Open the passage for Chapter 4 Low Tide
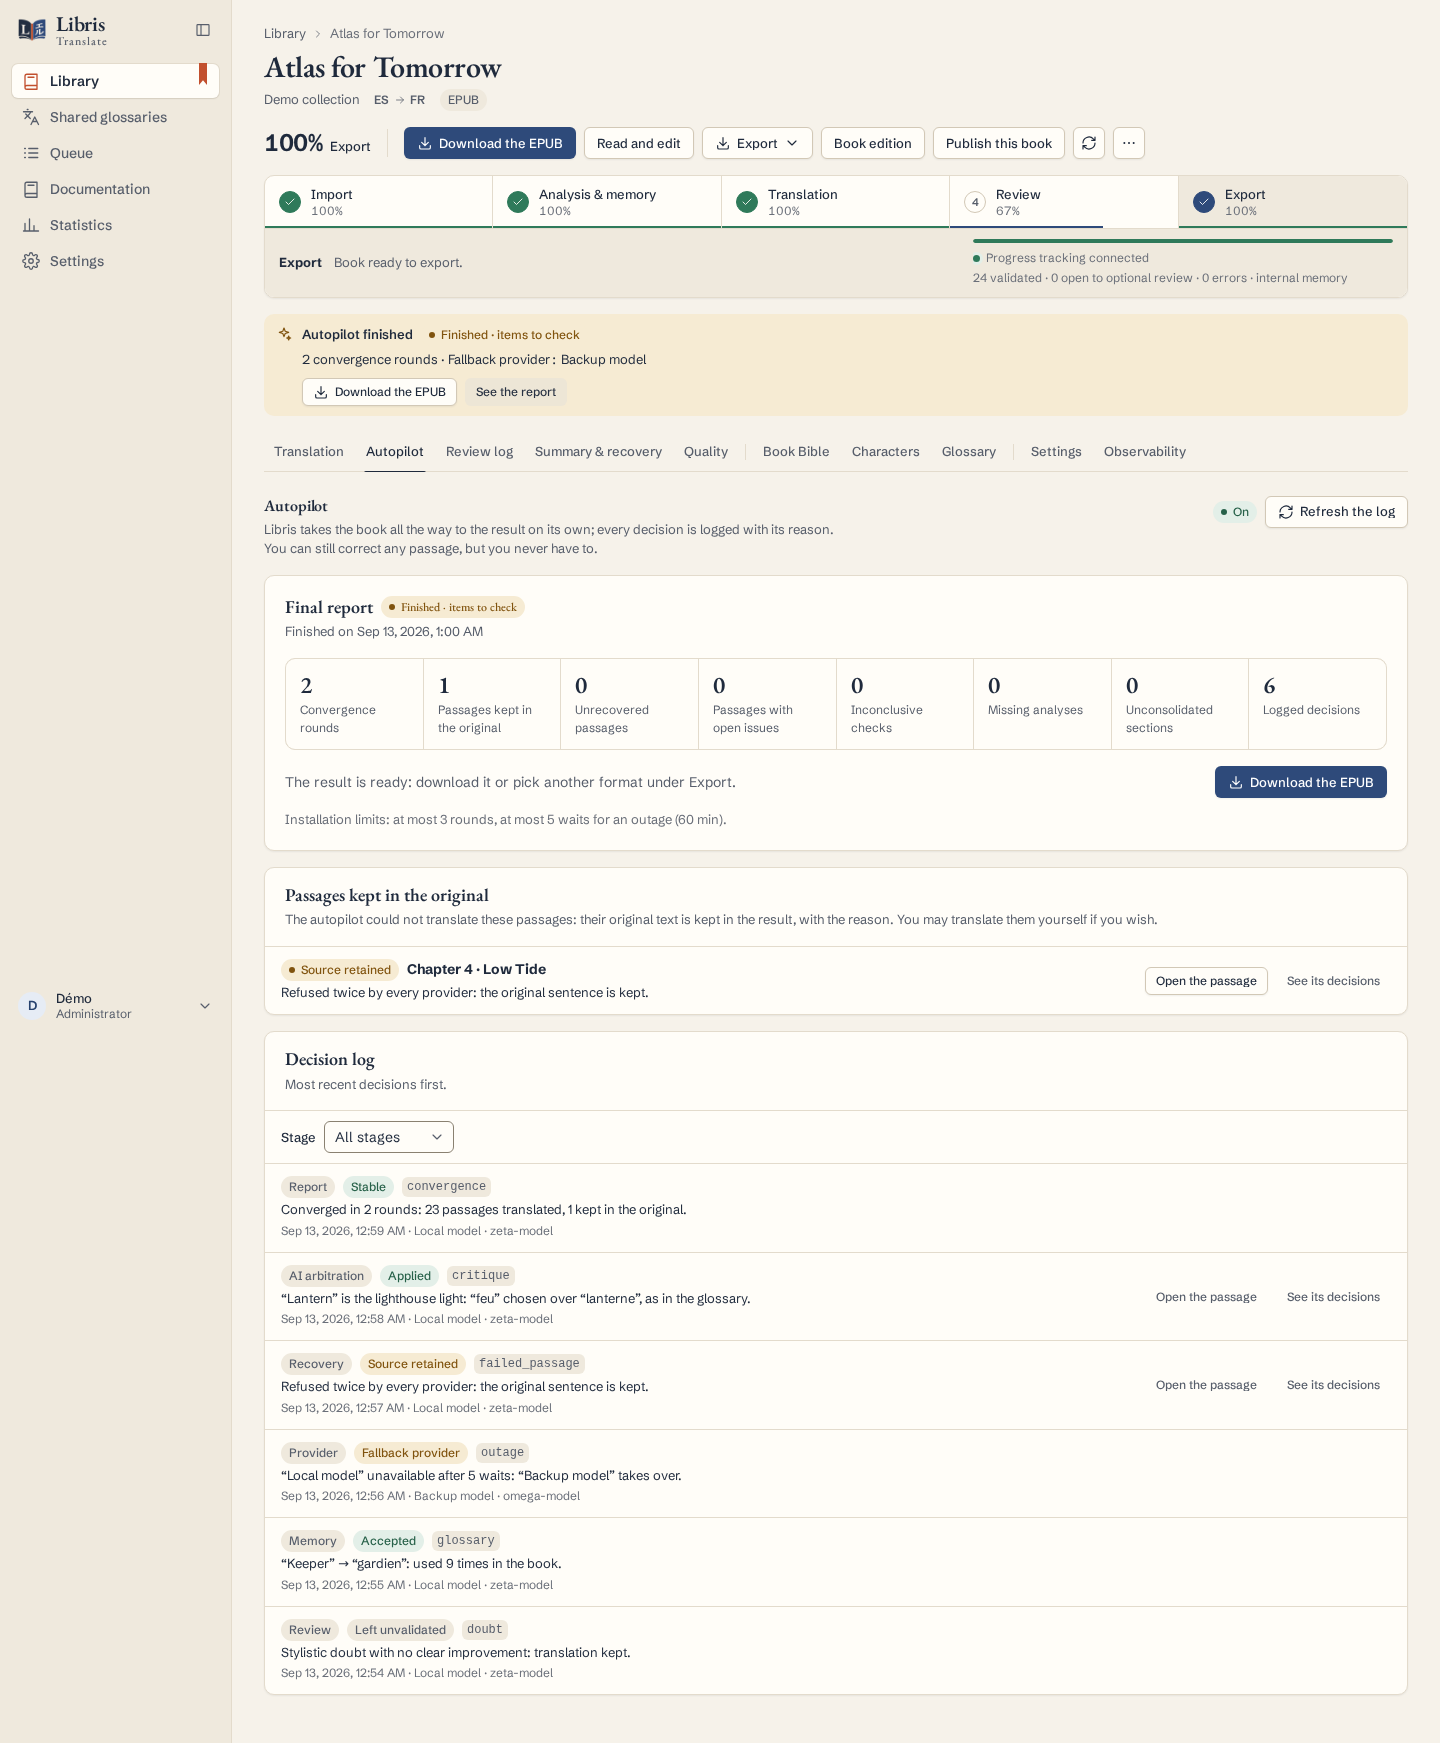This screenshot has height=1743, width=1440. tap(1206, 981)
